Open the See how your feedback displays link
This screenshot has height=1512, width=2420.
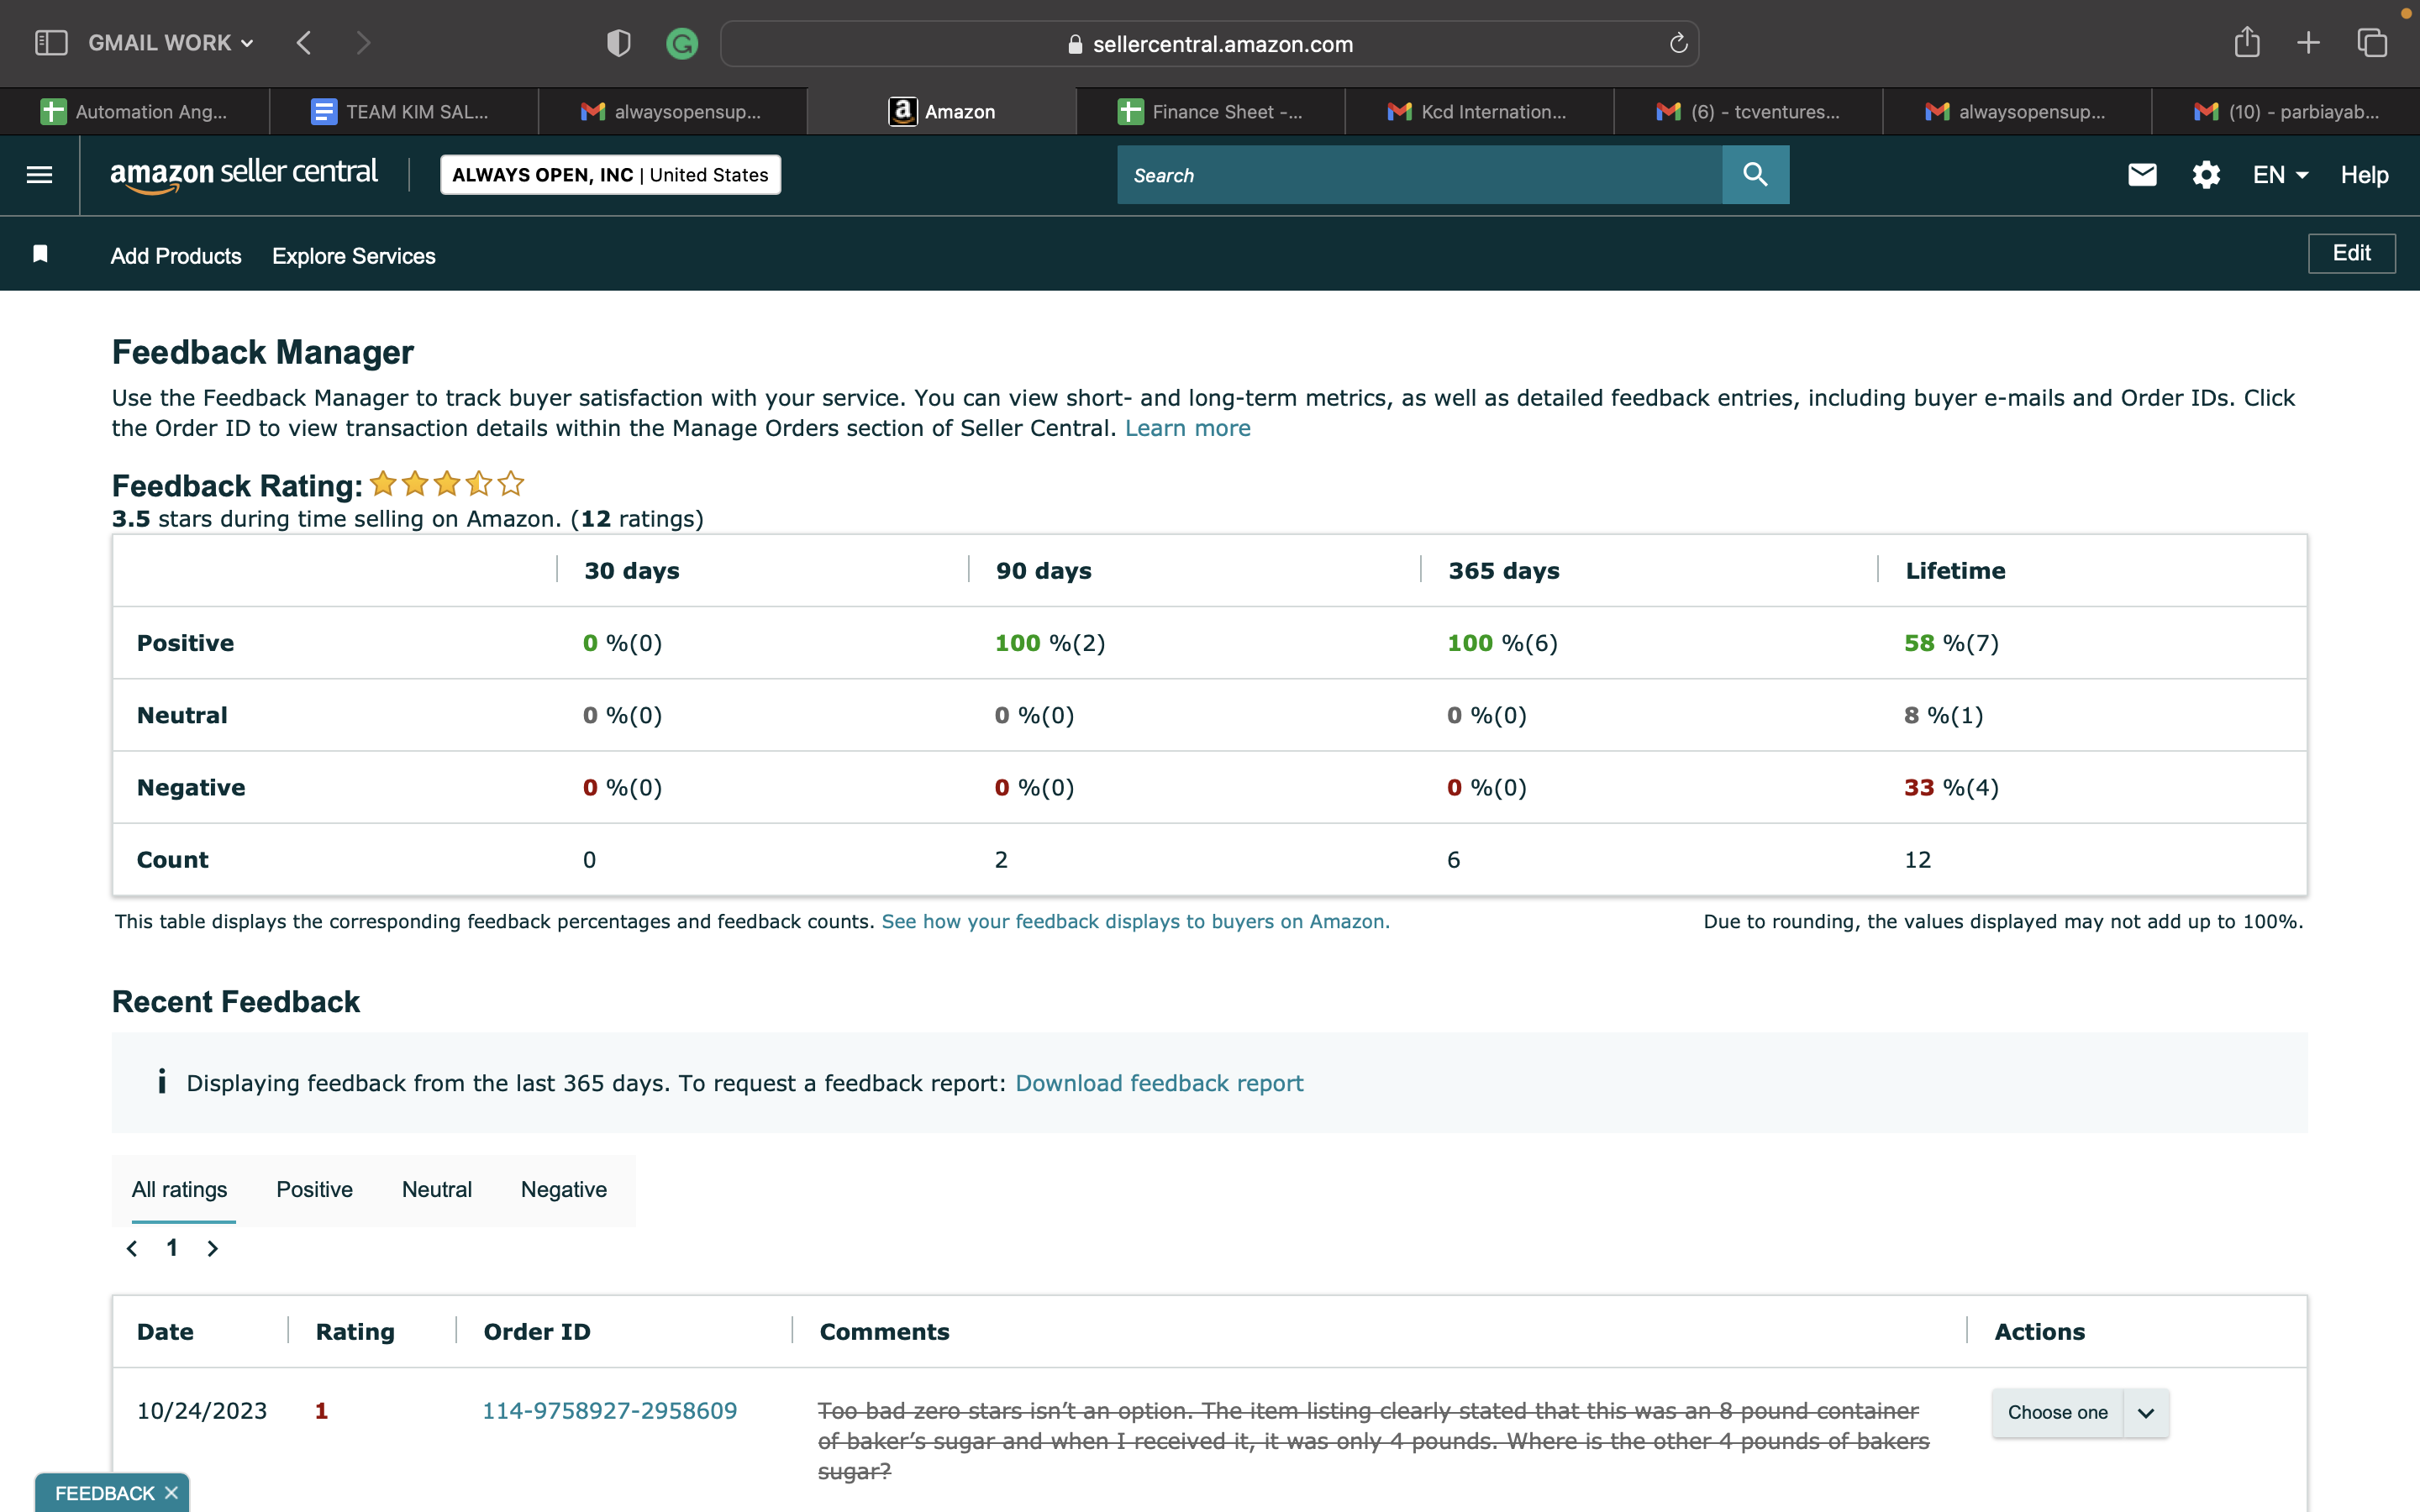click(x=1135, y=921)
